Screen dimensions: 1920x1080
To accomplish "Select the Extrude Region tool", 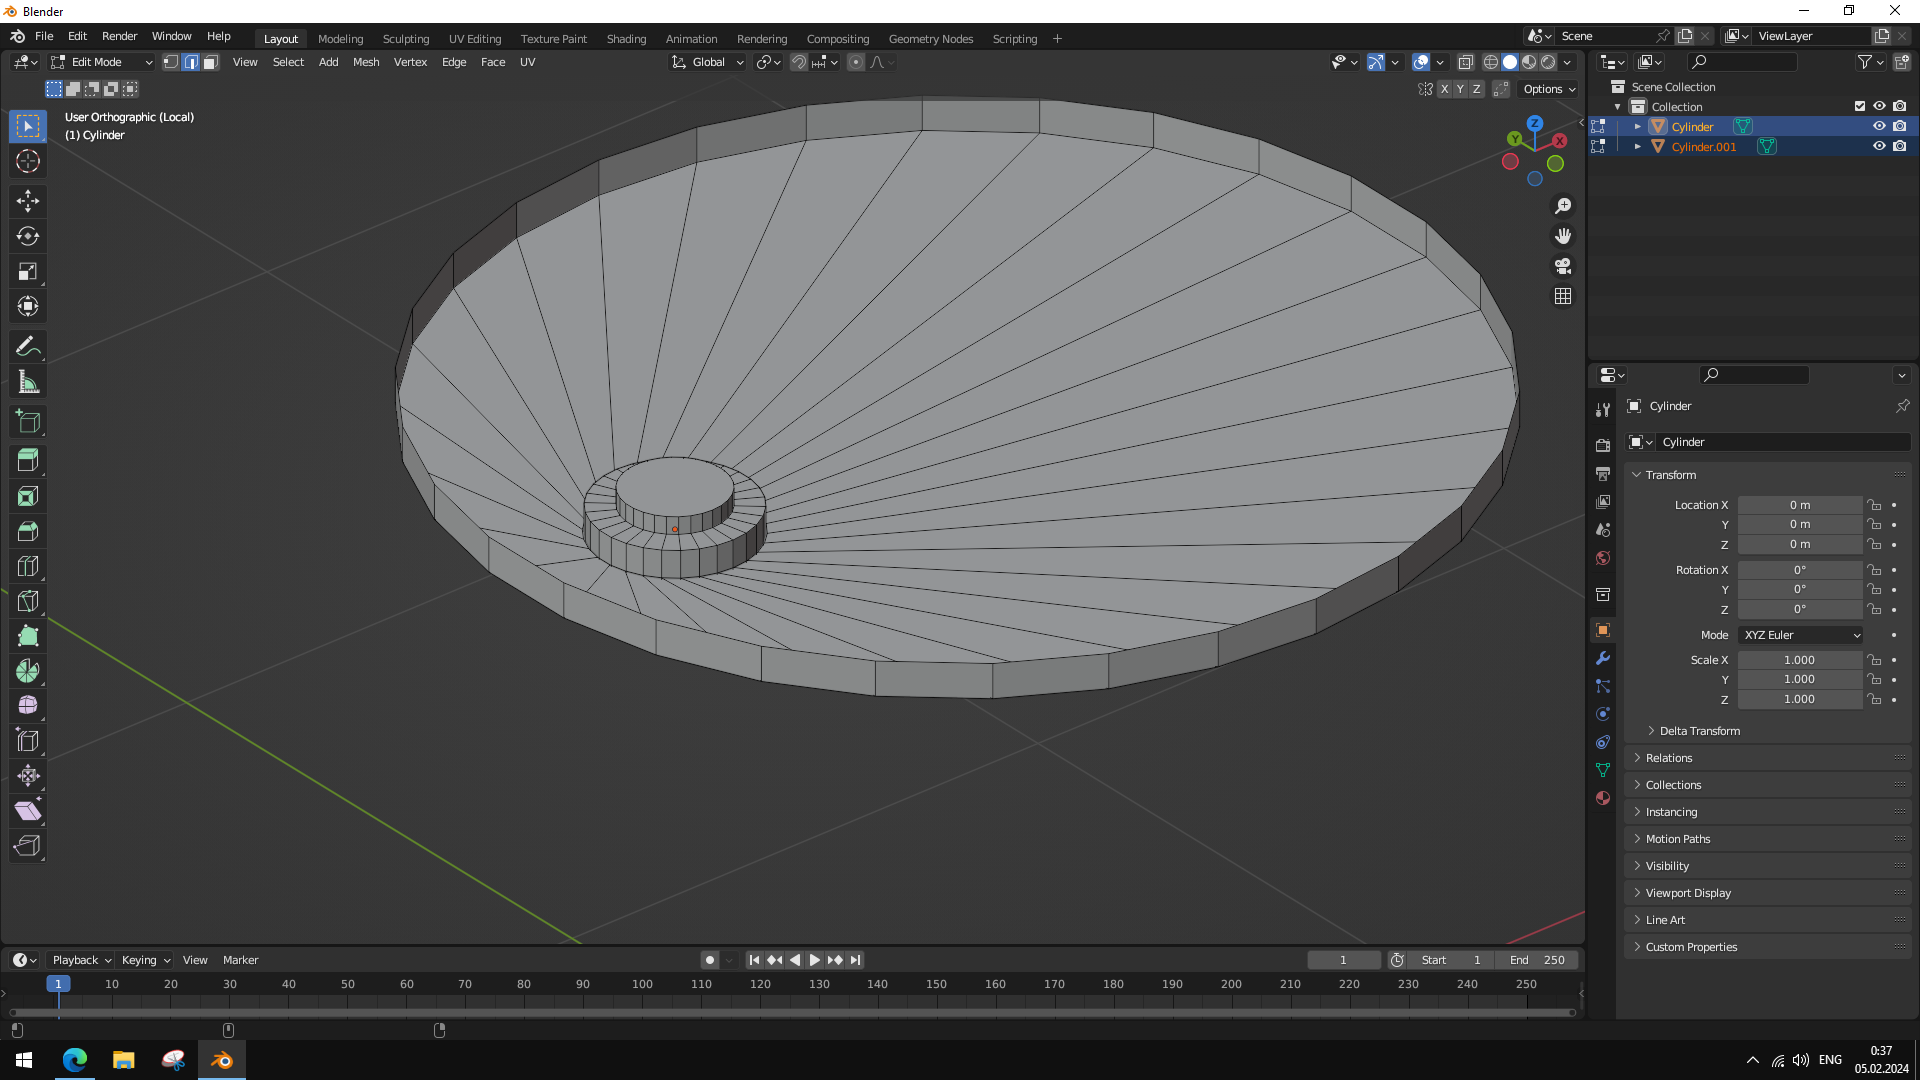I will tap(29, 421).
